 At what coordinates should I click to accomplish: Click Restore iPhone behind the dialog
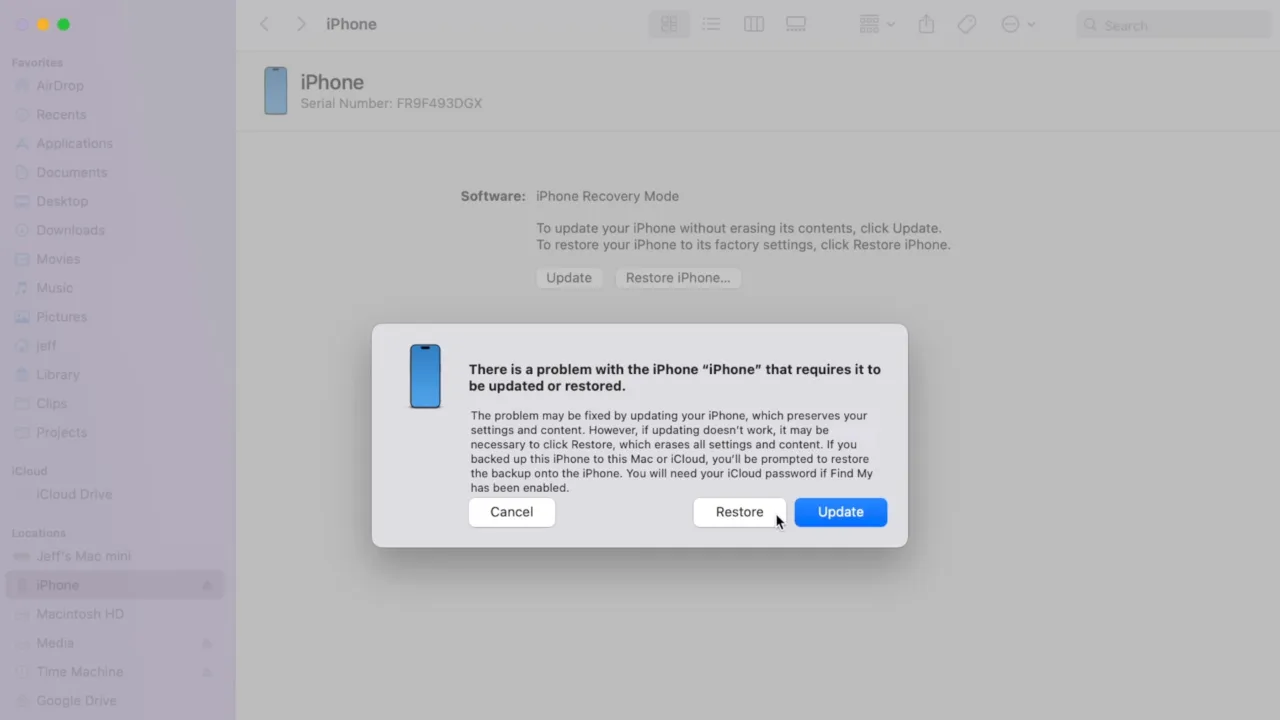(679, 277)
